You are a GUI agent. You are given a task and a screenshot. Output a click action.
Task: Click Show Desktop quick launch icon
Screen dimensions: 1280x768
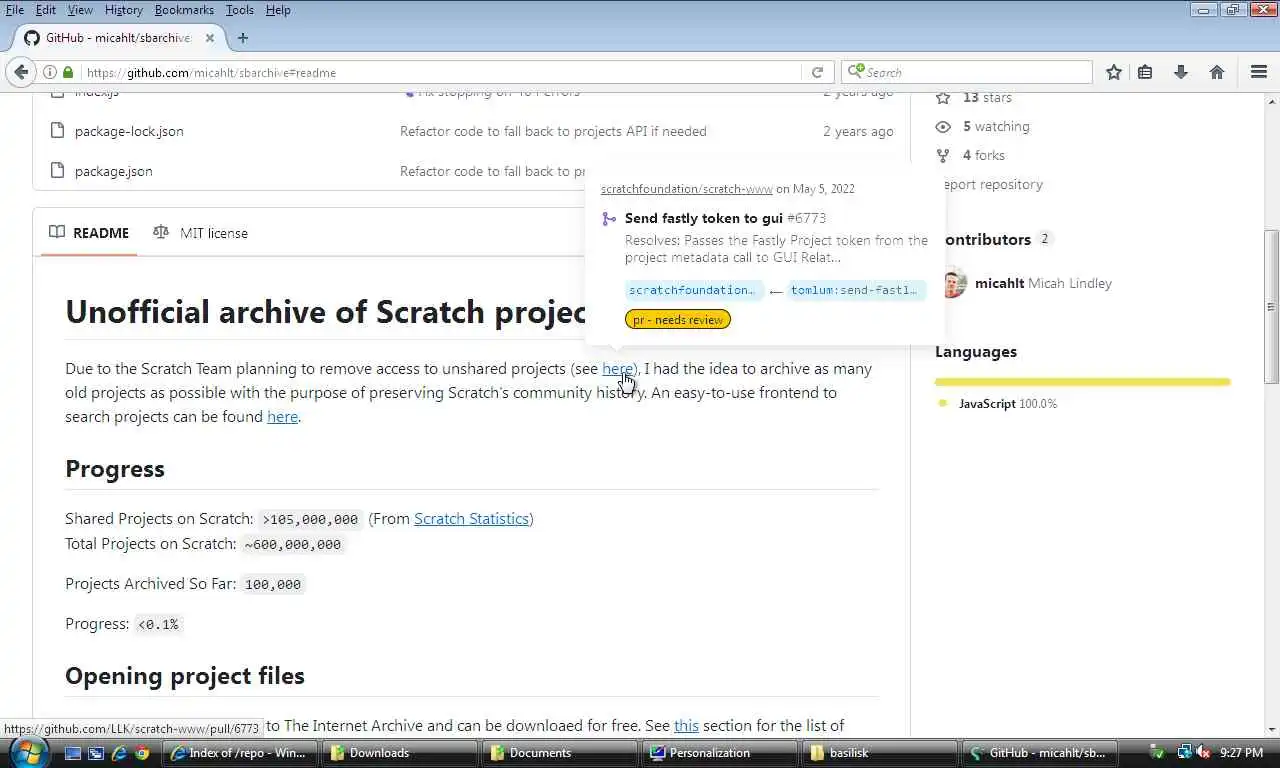coord(73,753)
